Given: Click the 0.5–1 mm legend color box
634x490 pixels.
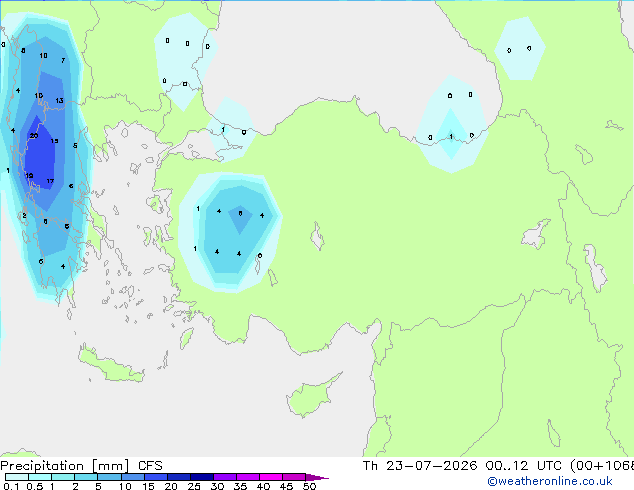Looking at the screenshot, I should 40,477.
